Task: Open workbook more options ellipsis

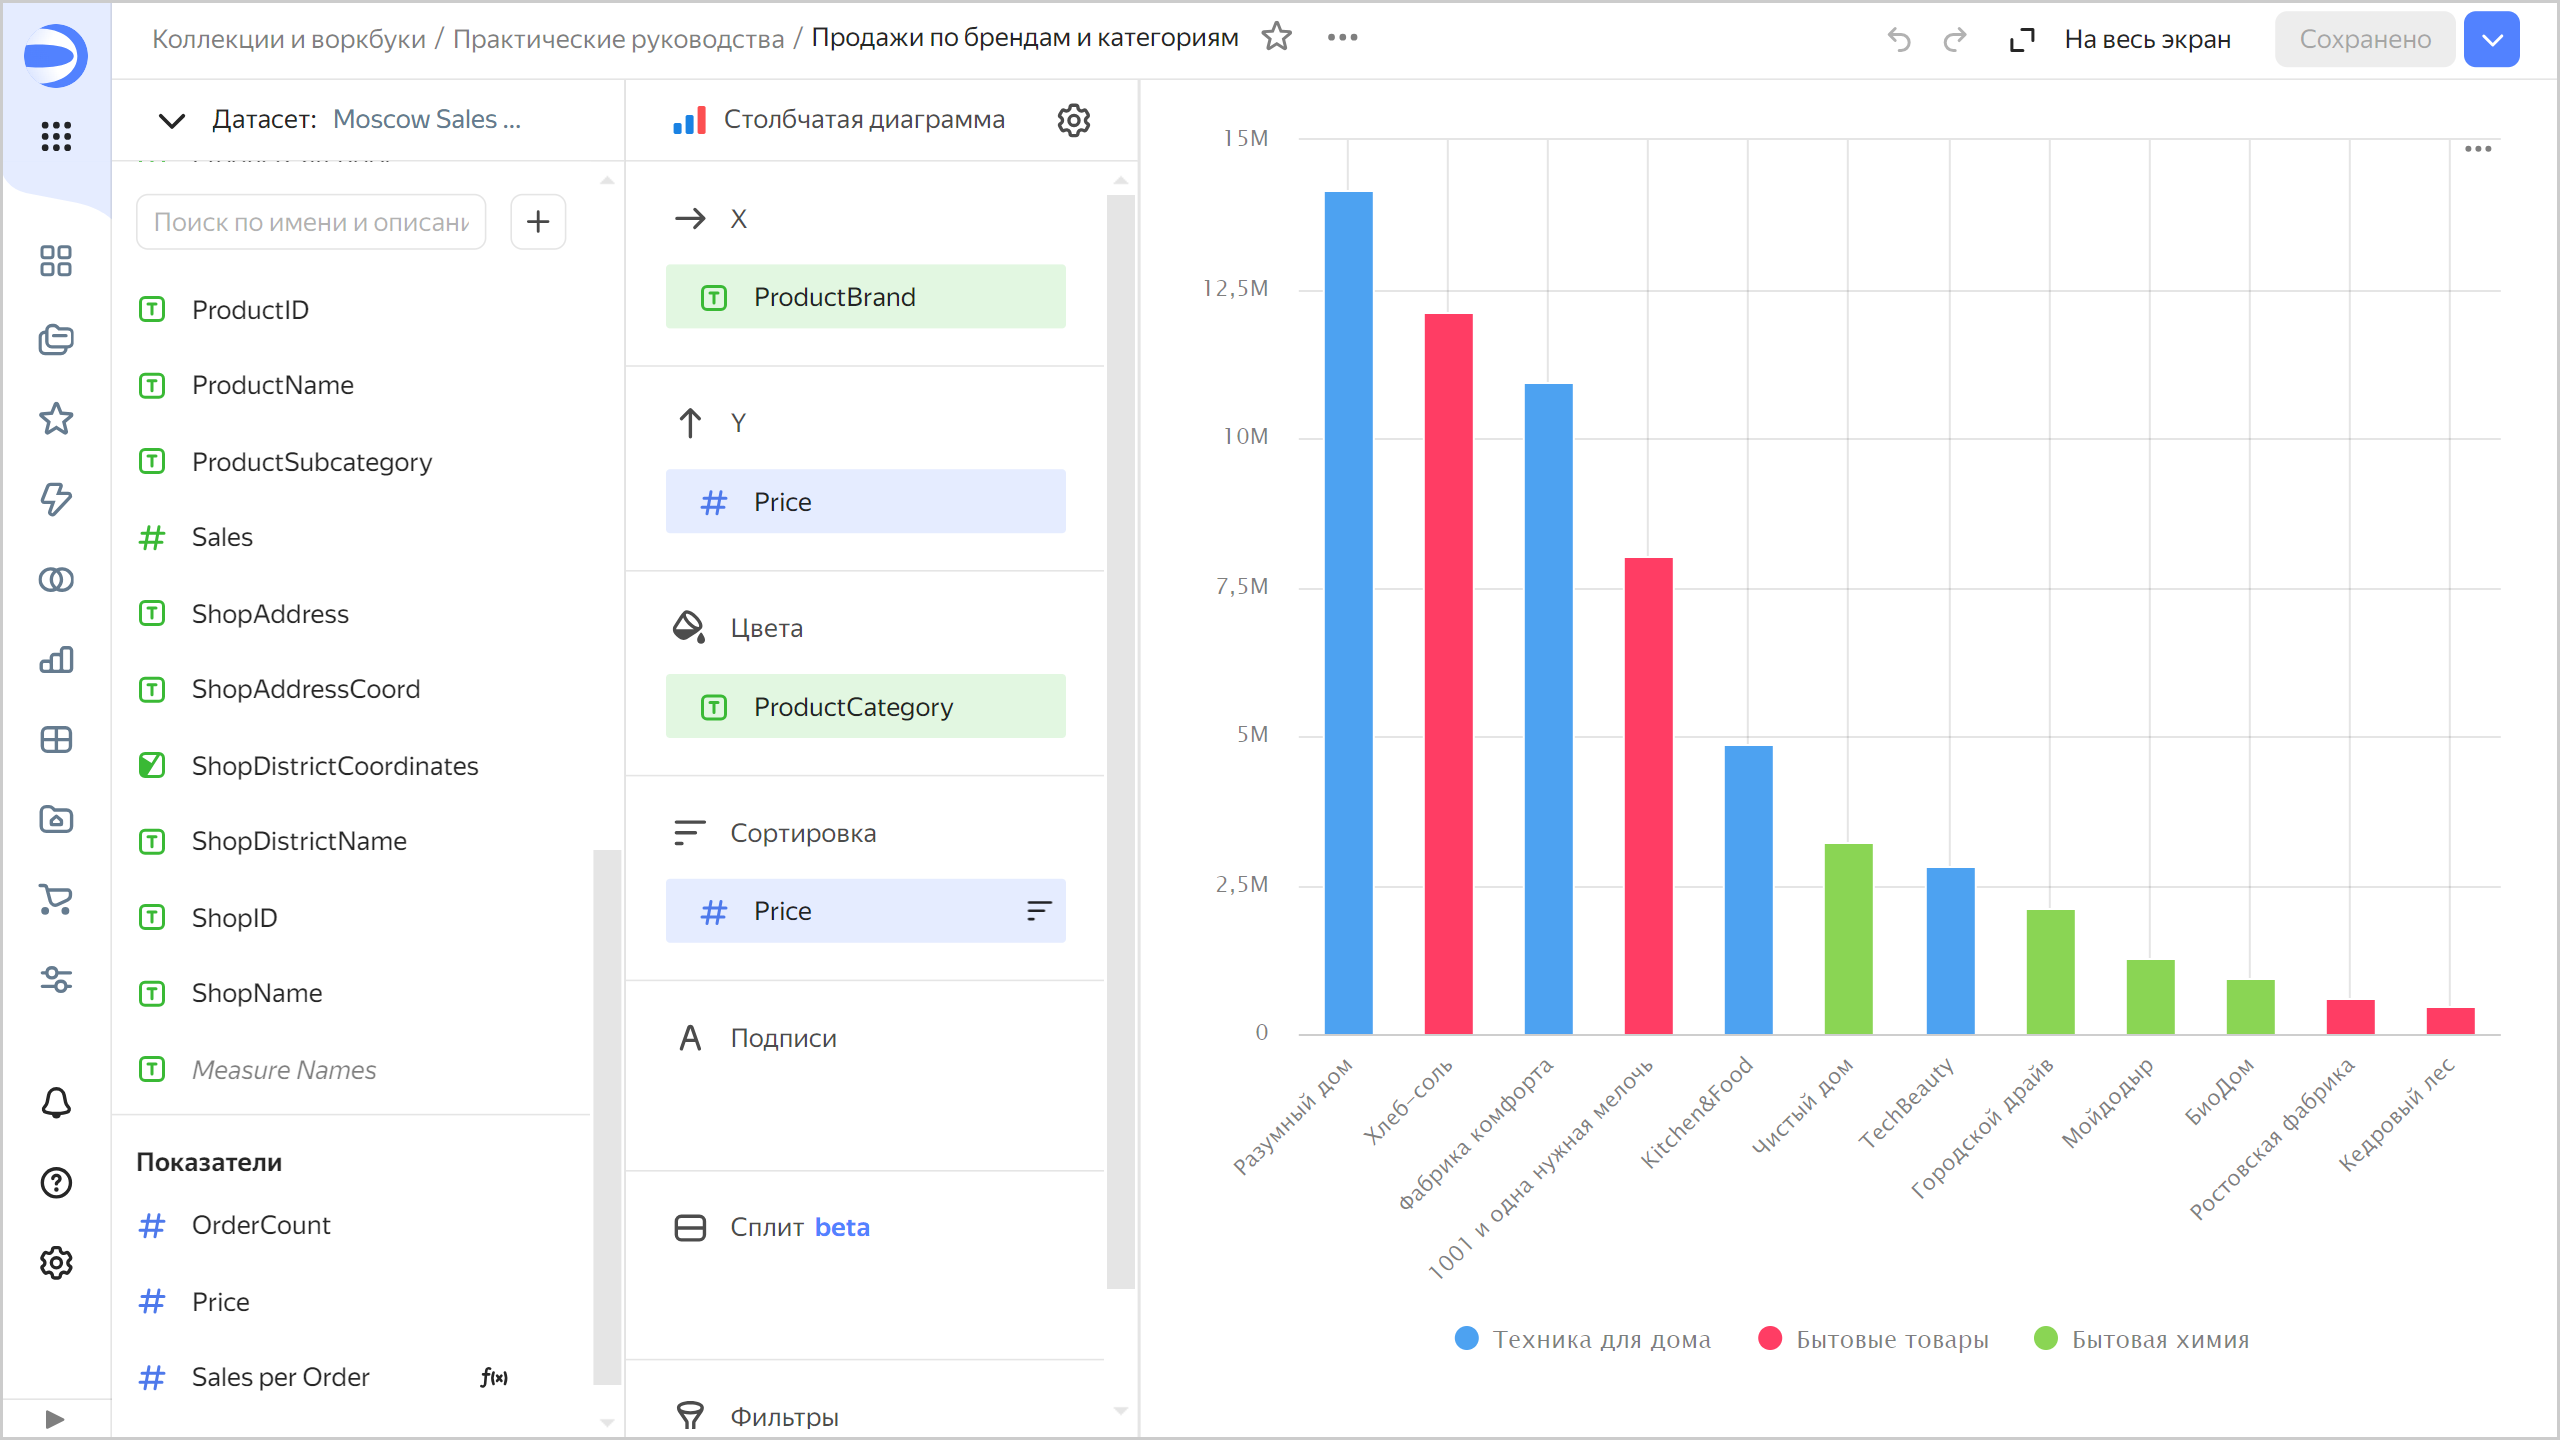Action: (1342, 37)
